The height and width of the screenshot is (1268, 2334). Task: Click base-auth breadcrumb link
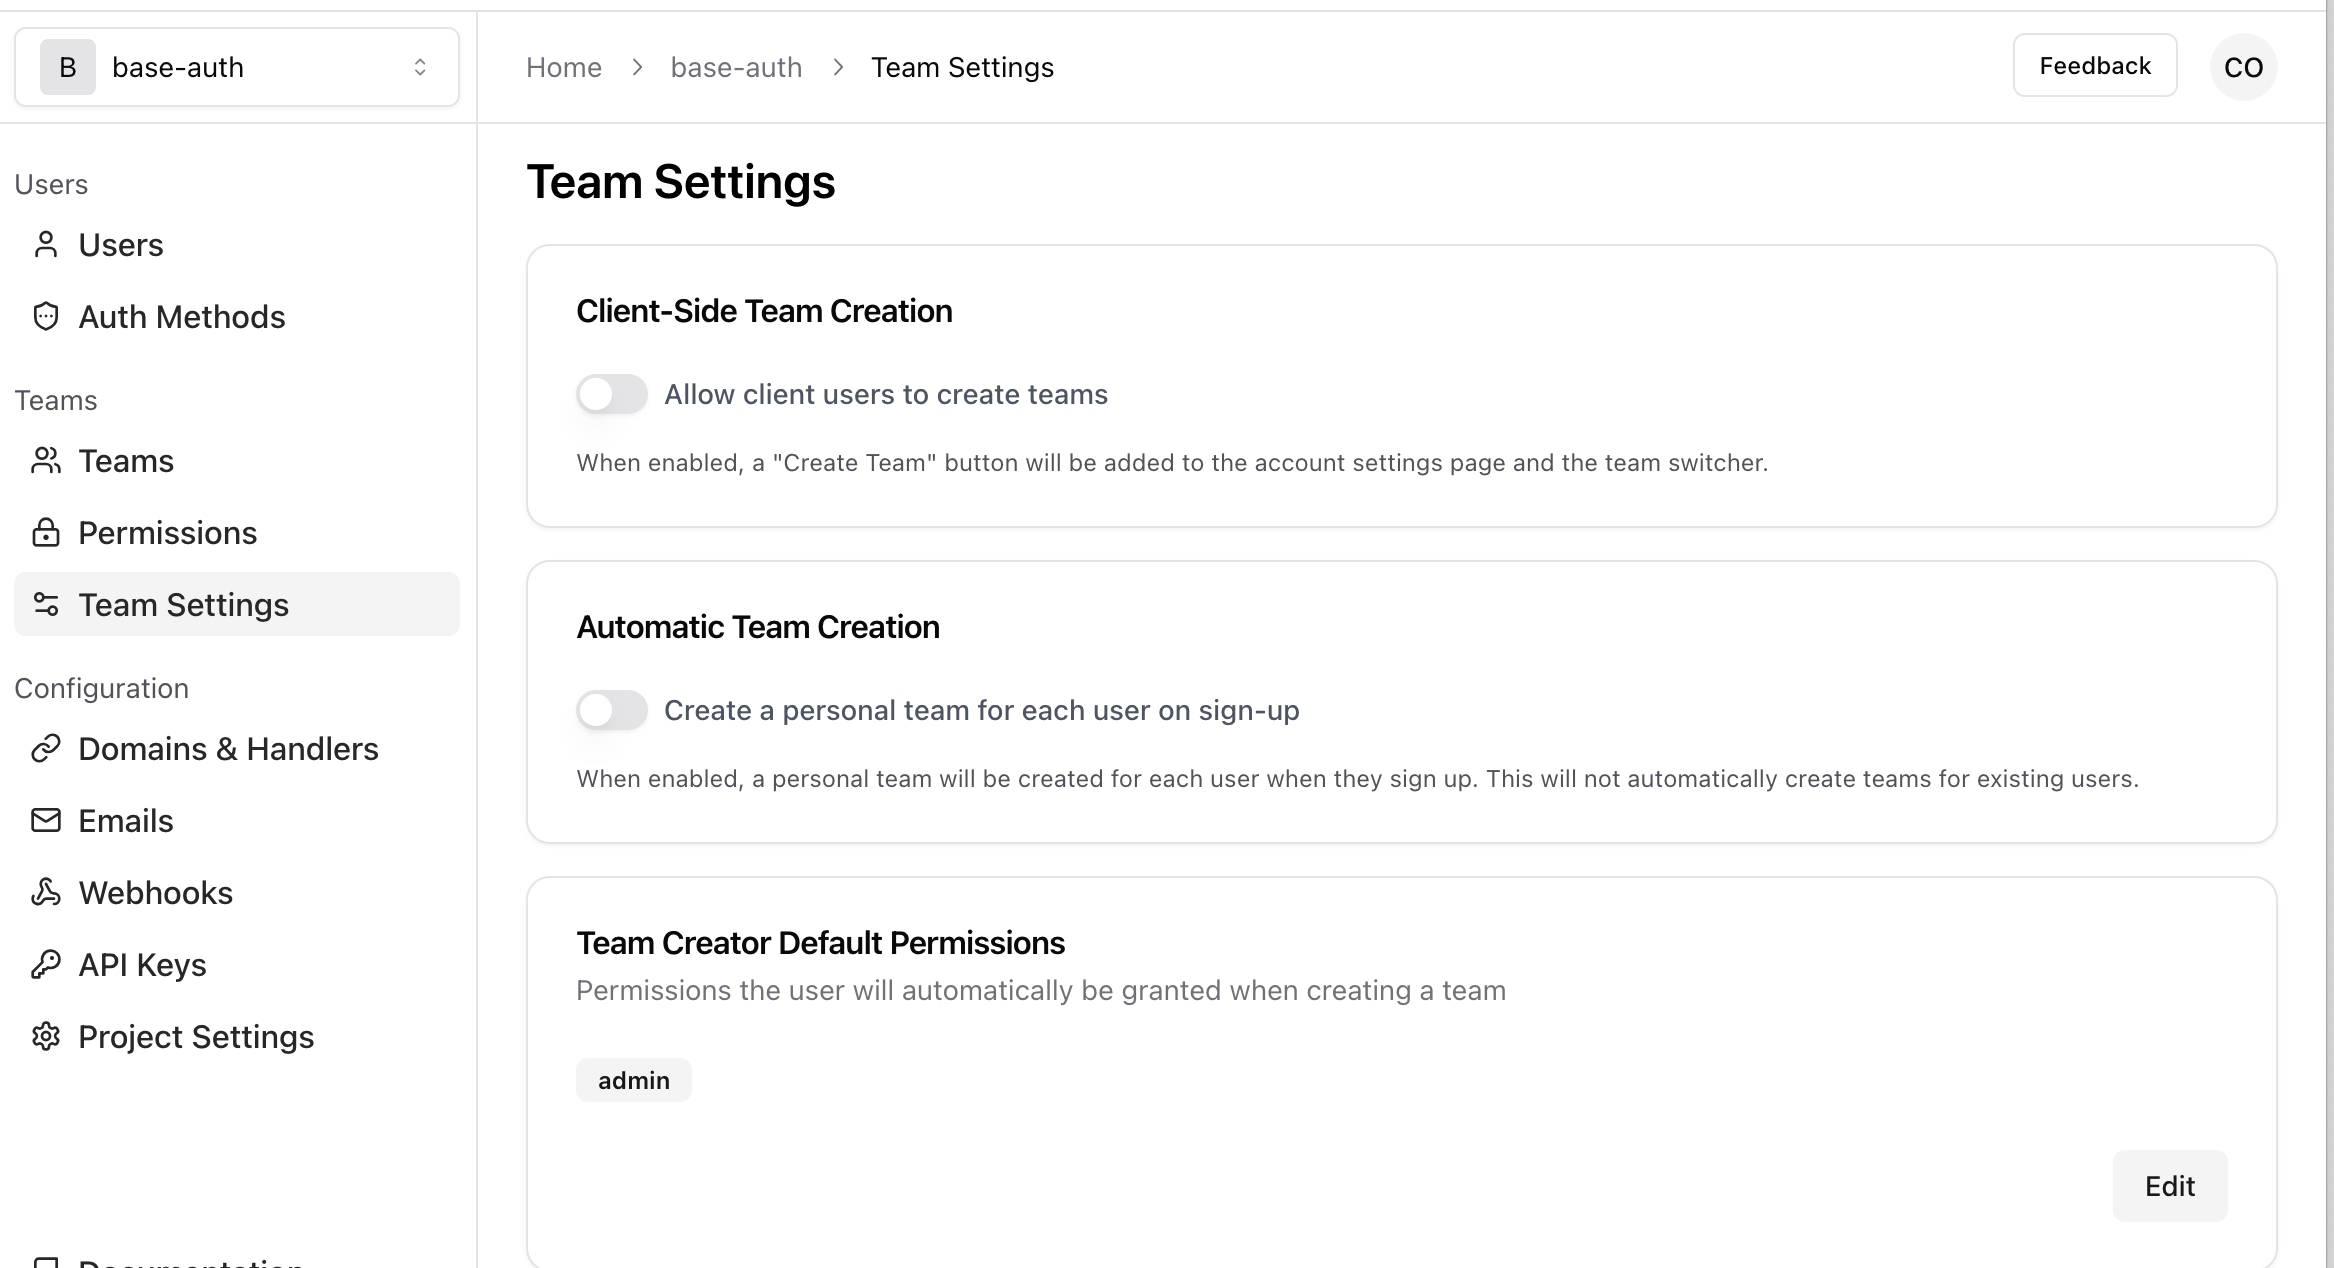click(x=736, y=67)
